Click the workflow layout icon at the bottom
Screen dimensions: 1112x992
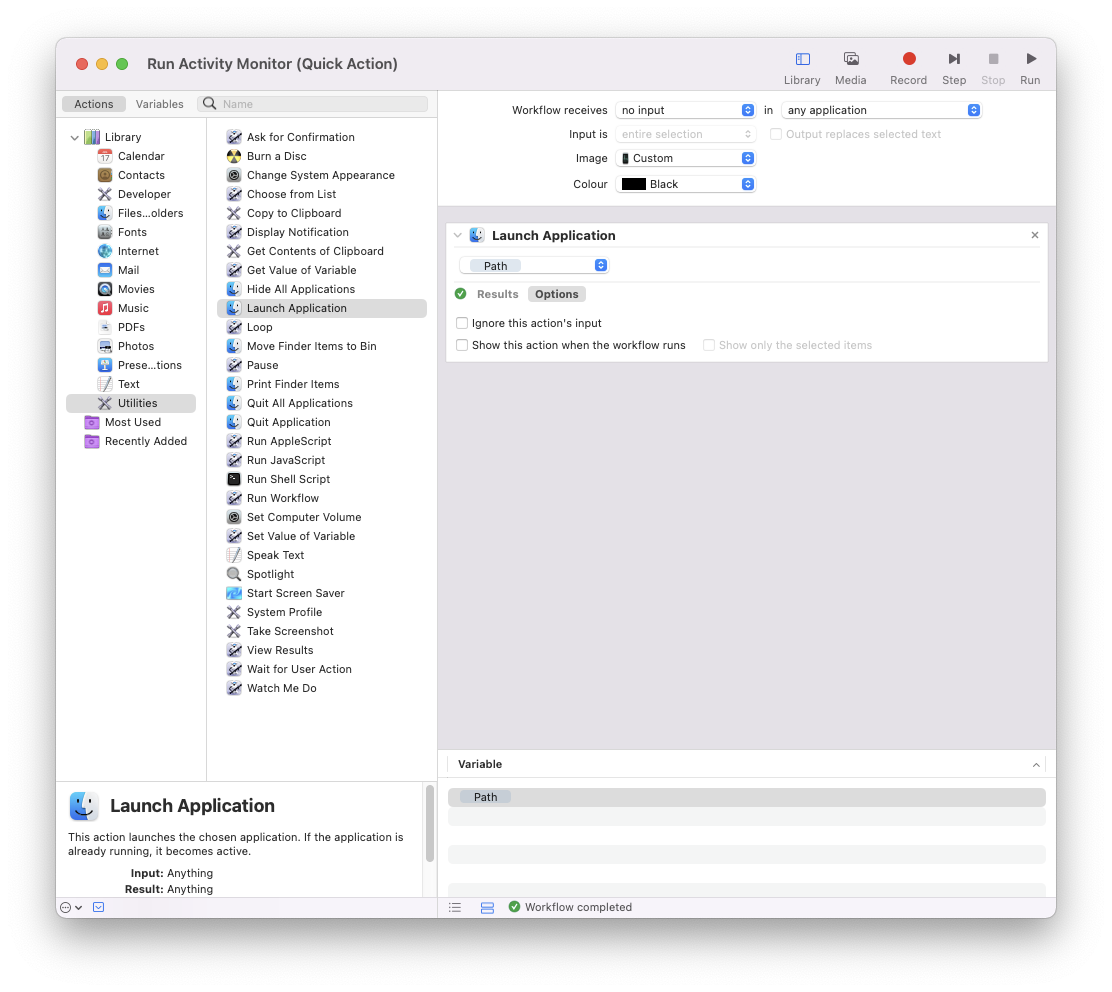point(486,907)
